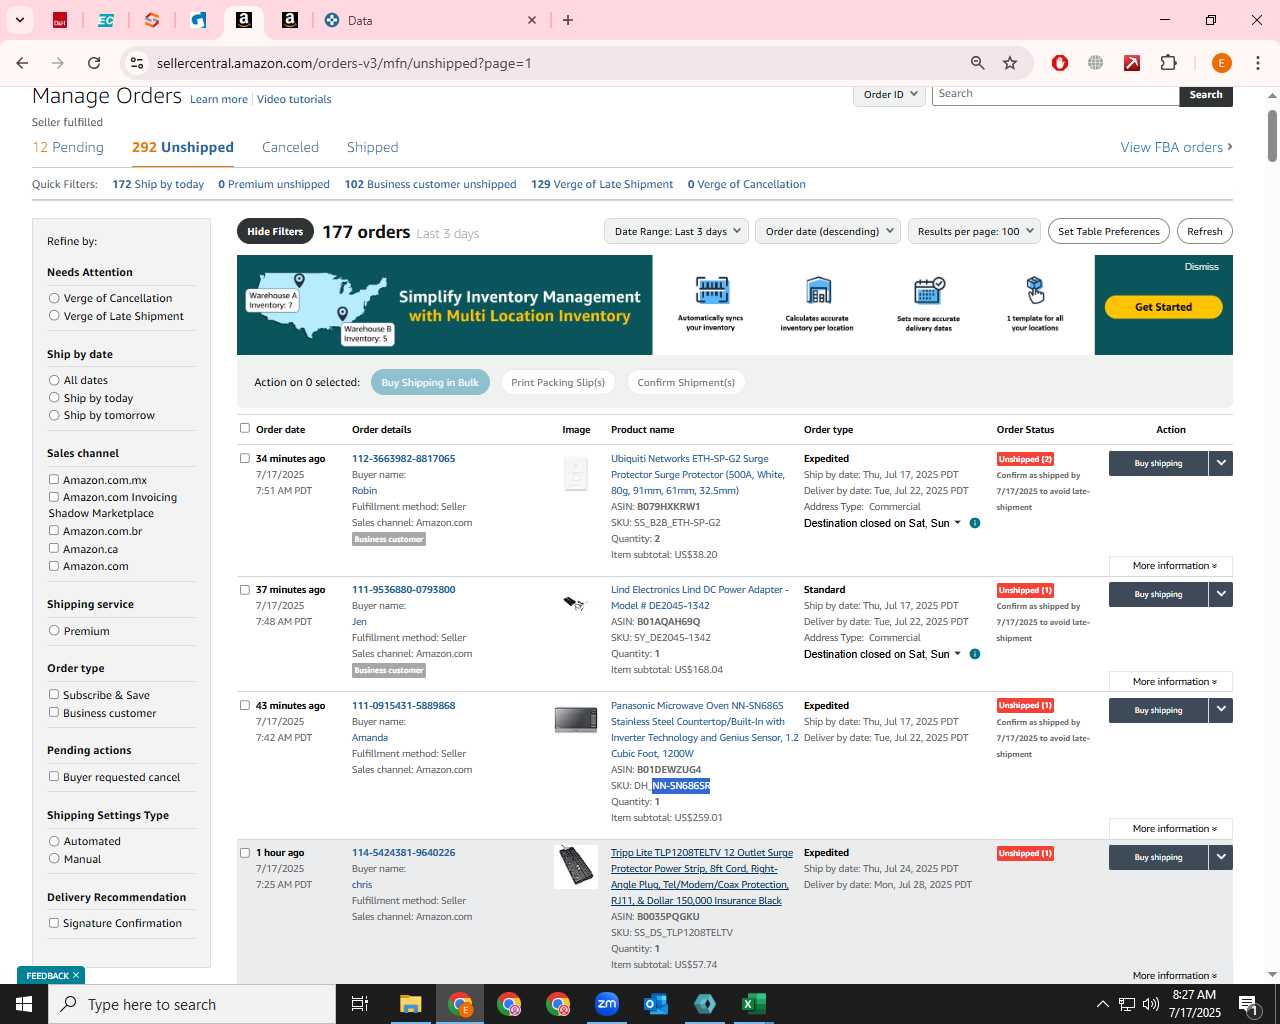Click Get Started on inventory banner
The width and height of the screenshot is (1280, 1024).
(1164, 307)
